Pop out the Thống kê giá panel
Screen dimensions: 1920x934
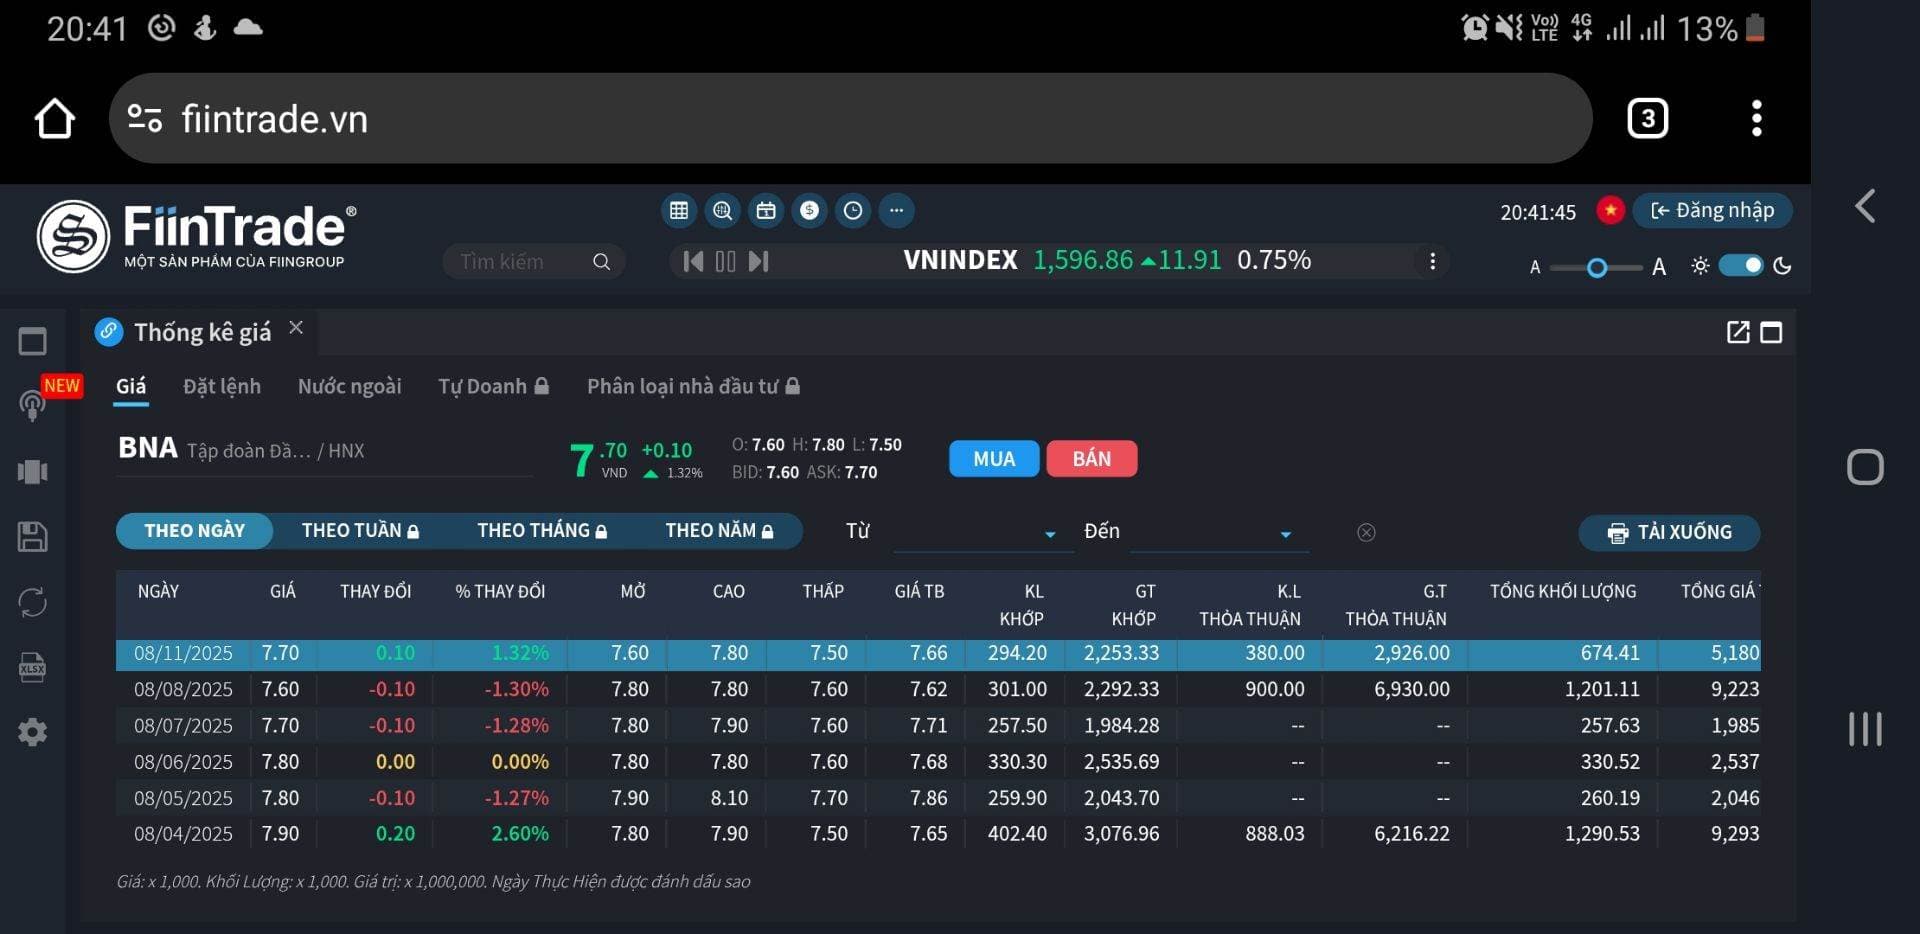(x=1738, y=332)
